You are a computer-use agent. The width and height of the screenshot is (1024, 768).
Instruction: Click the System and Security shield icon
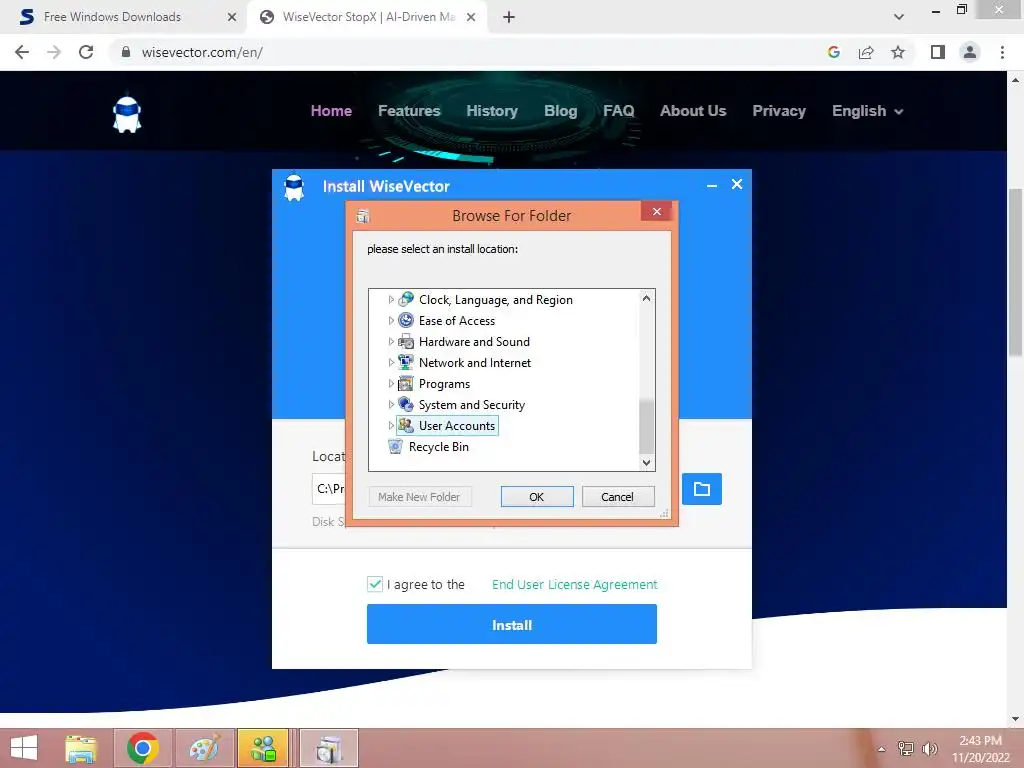(406, 404)
